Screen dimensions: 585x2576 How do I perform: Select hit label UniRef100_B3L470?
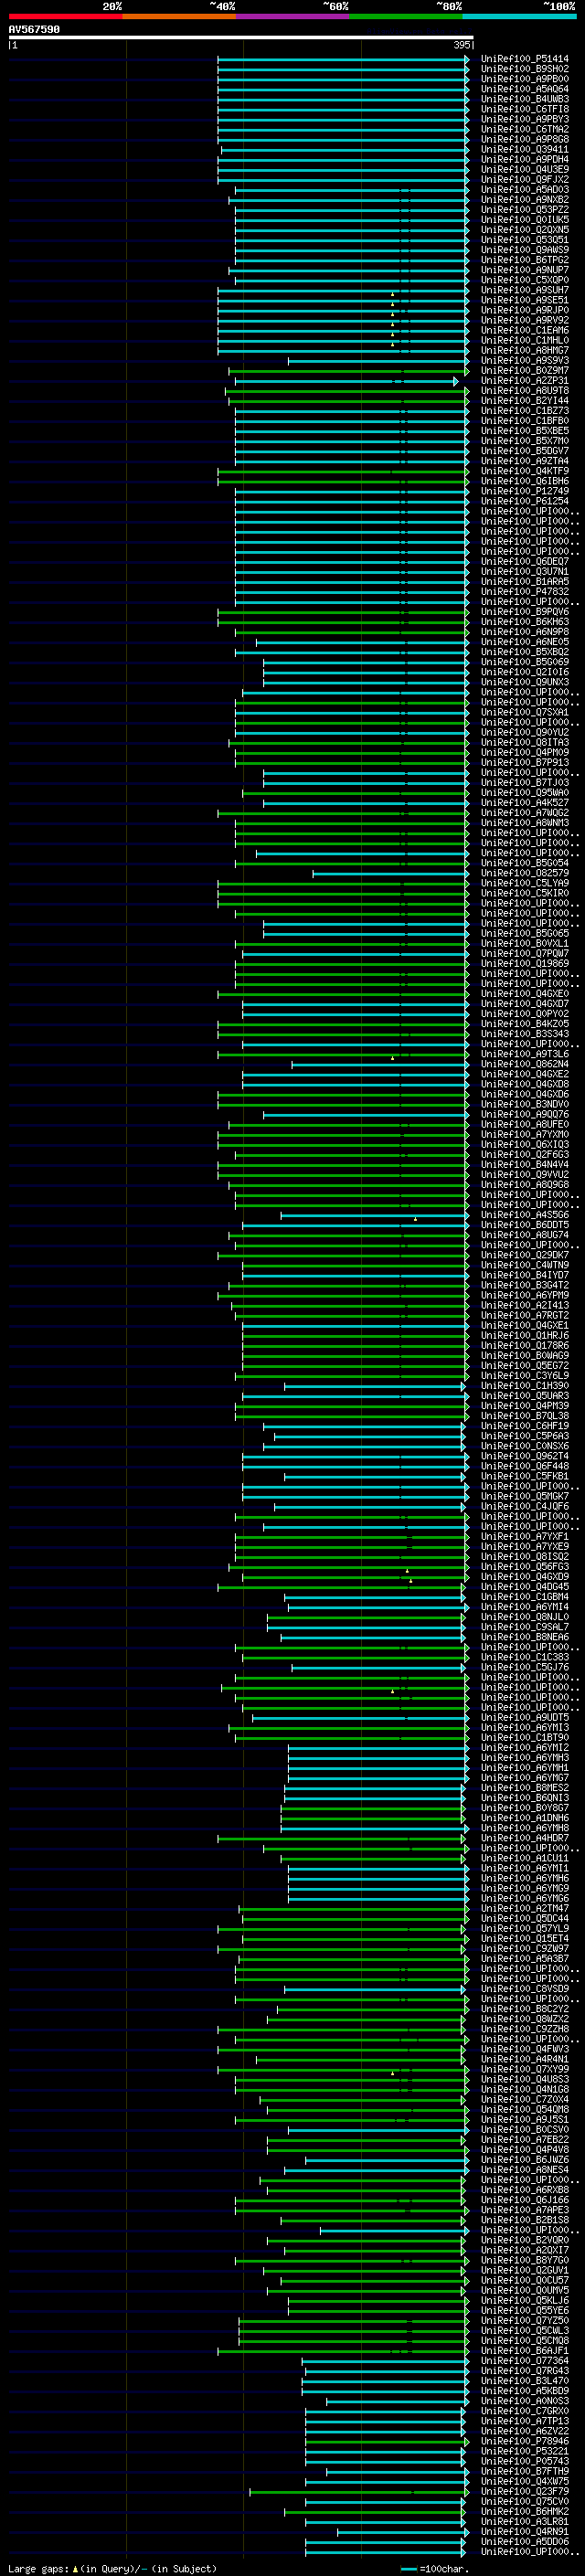pos(525,2380)
